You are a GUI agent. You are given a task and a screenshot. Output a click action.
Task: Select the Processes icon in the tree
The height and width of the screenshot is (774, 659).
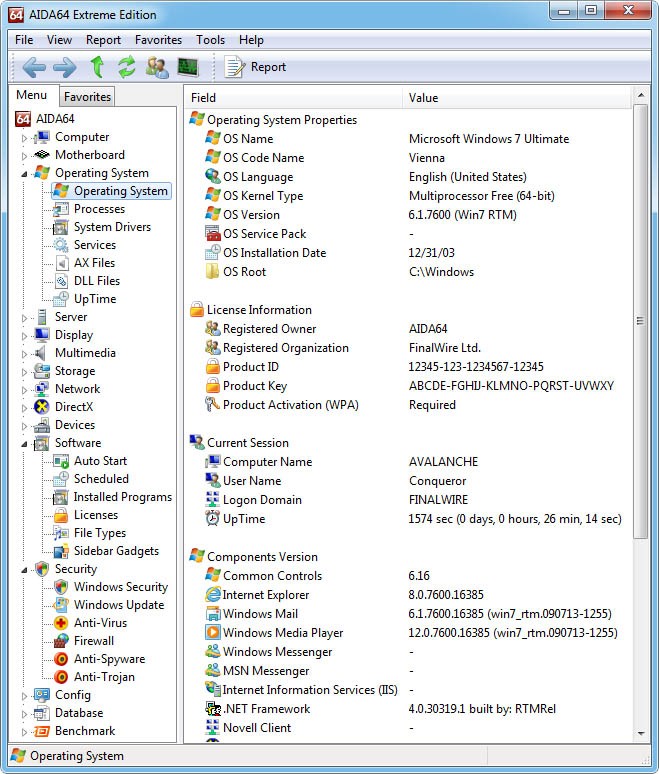coord(61,209)
